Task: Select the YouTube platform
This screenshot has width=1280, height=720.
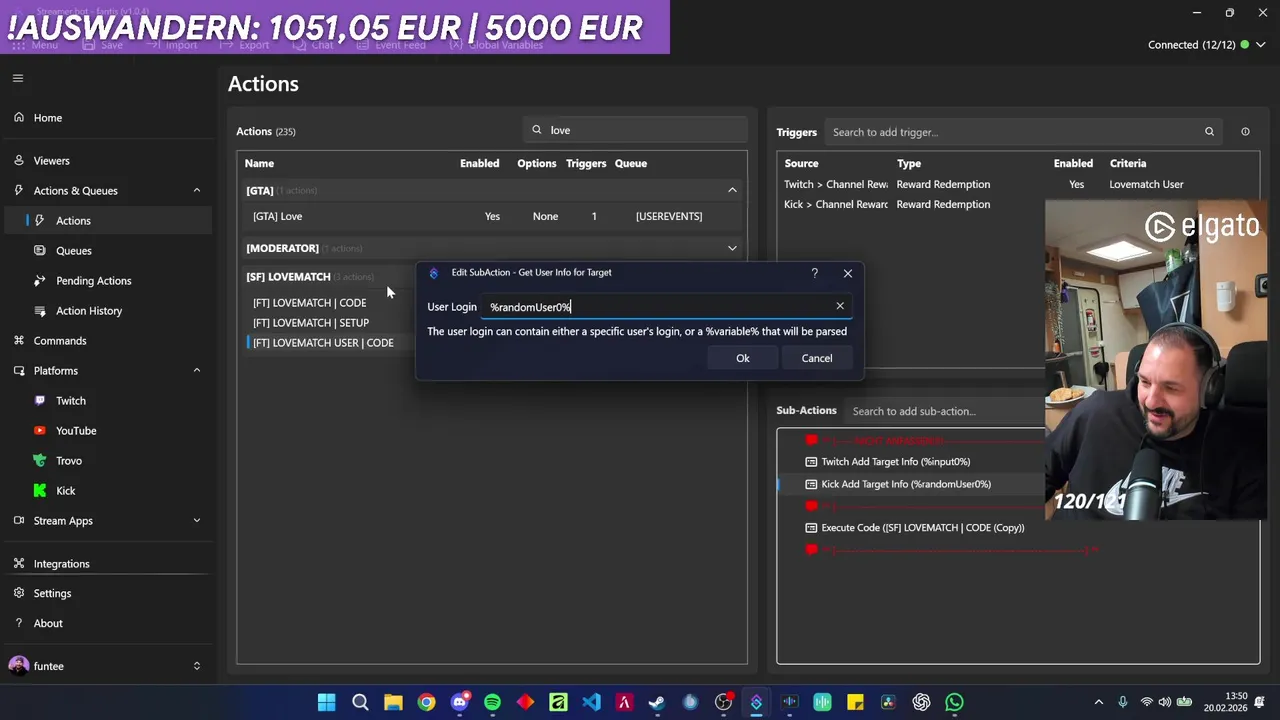Action: pyautogui.click(x=76, y=431)
